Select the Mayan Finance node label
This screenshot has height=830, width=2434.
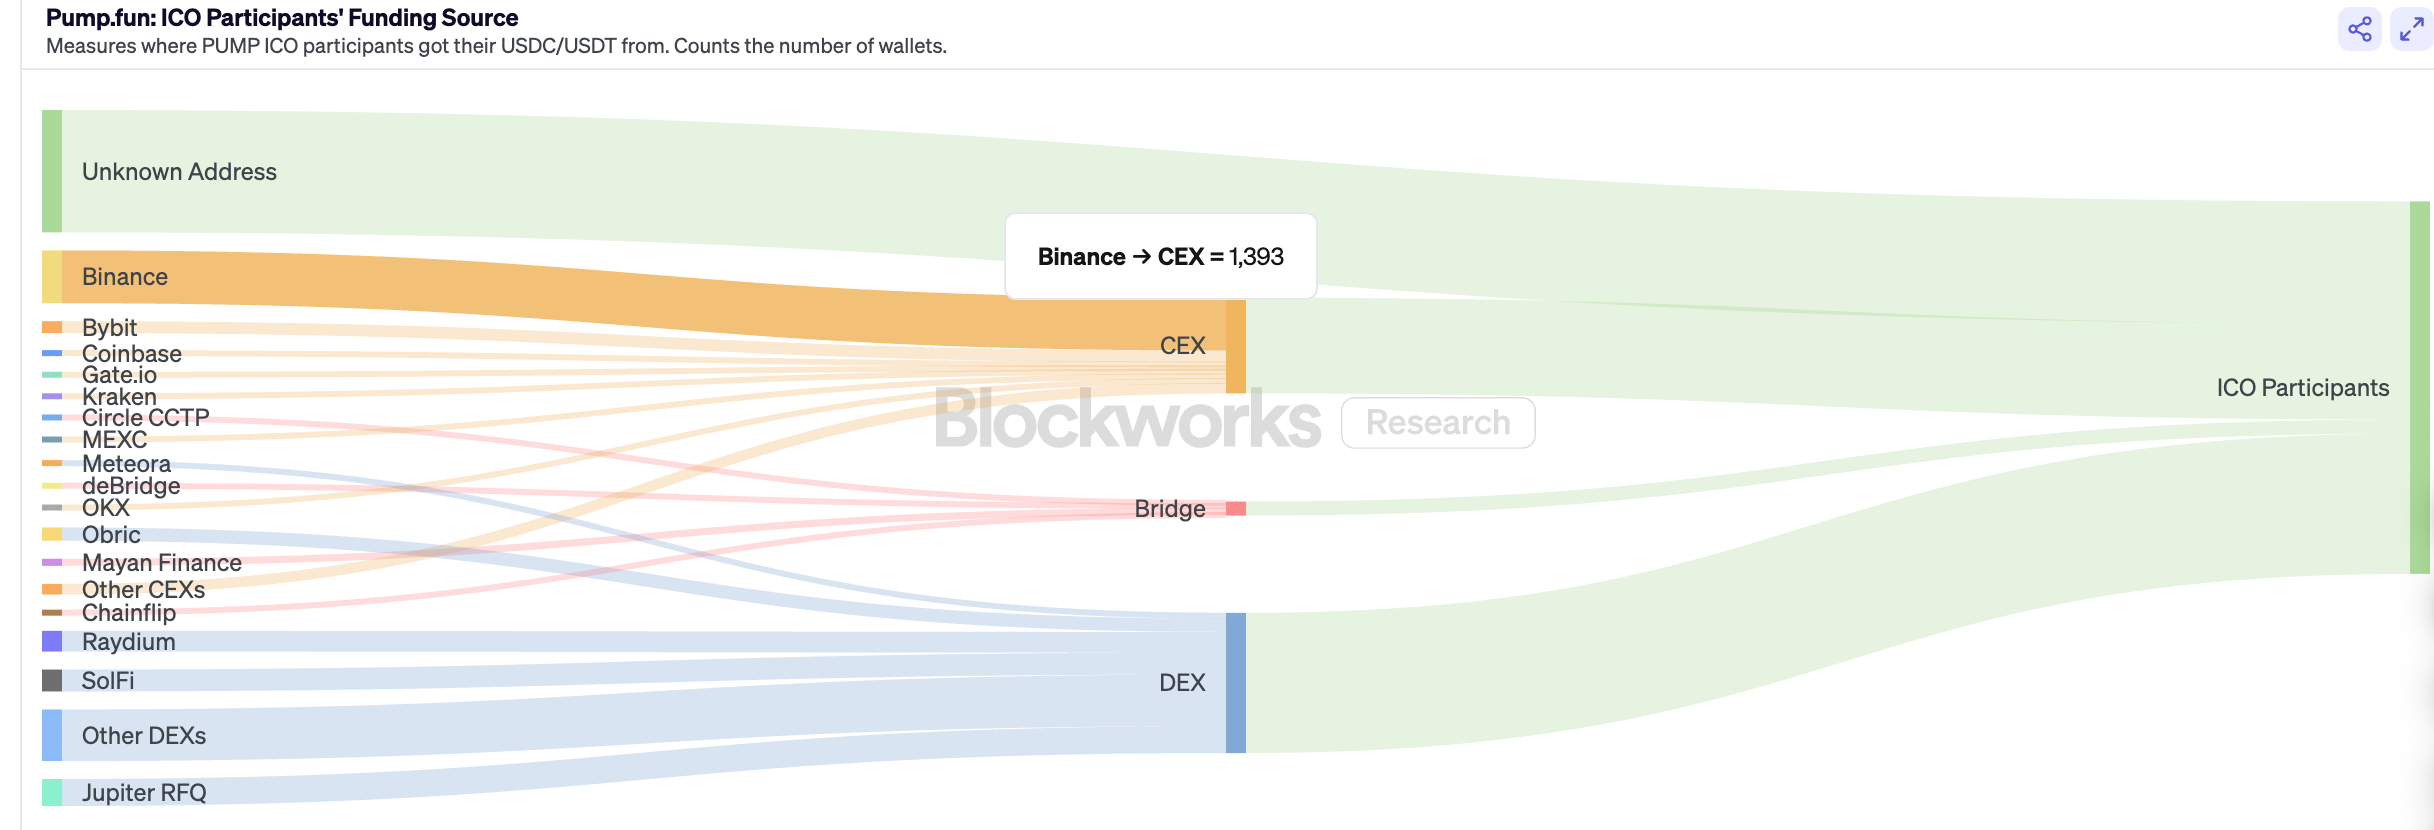(x=161, y=563)
